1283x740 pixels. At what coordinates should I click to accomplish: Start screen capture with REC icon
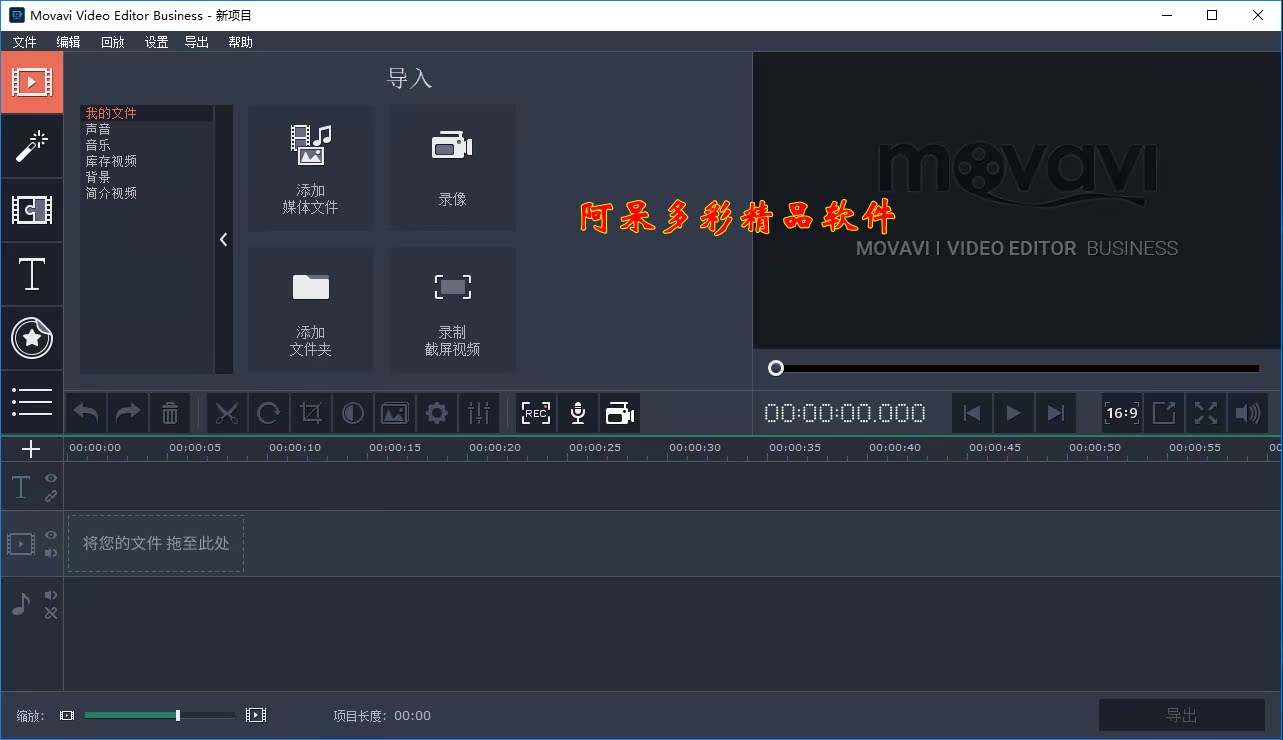pos(536,413)
